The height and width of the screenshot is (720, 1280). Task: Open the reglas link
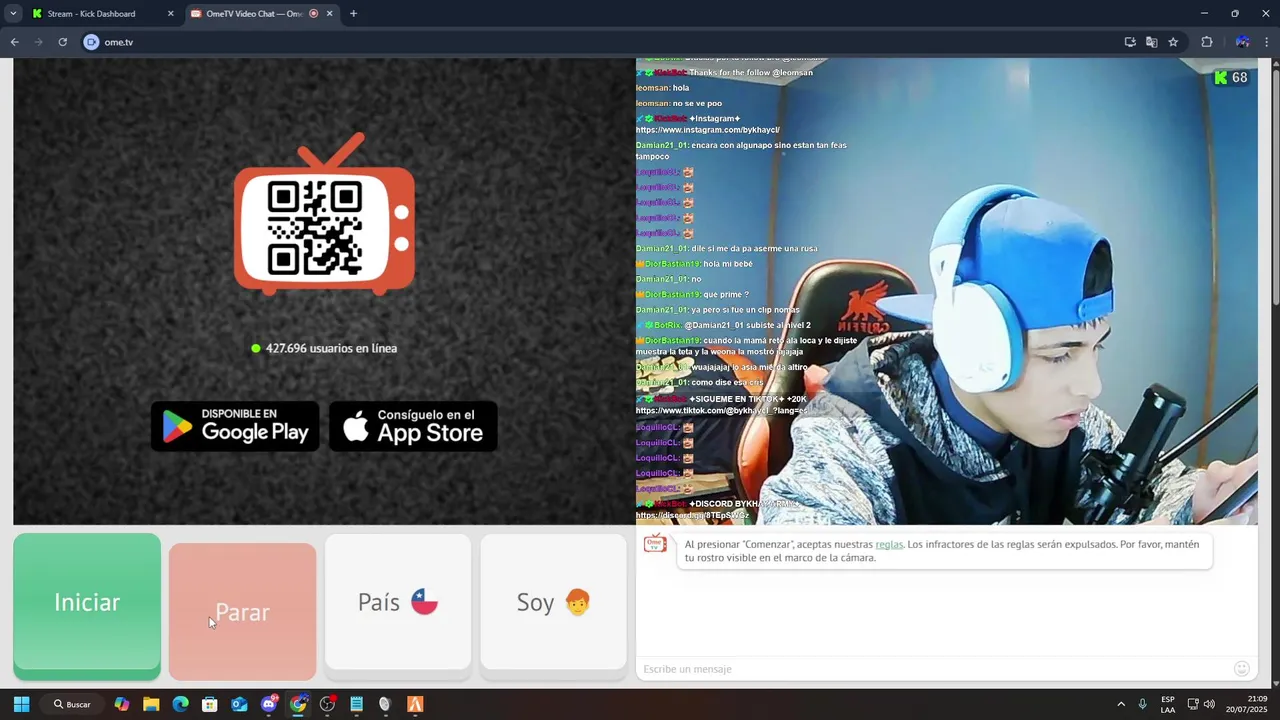click(x=889, y=544)
